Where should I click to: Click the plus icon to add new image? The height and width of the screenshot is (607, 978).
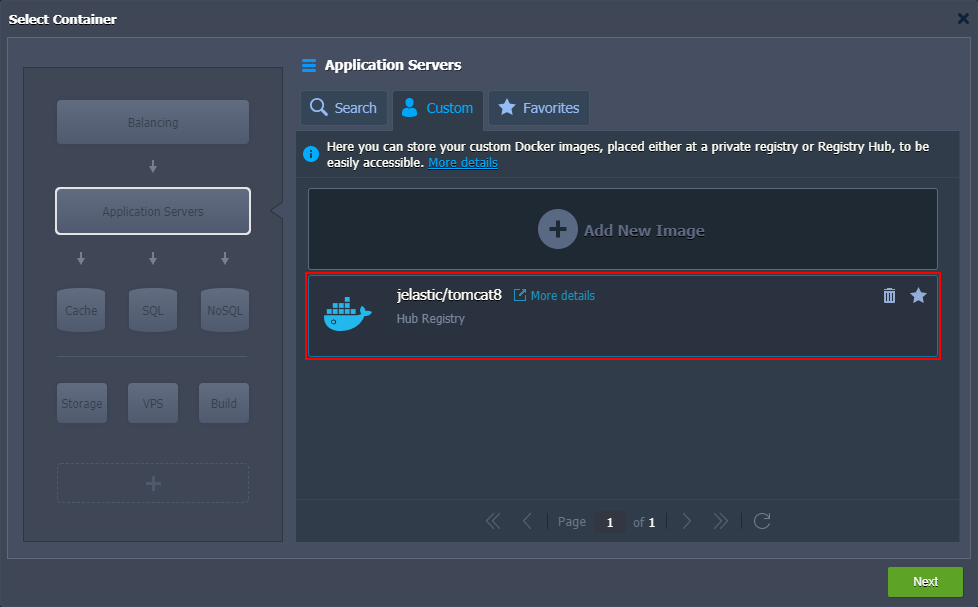coord(558,229)
